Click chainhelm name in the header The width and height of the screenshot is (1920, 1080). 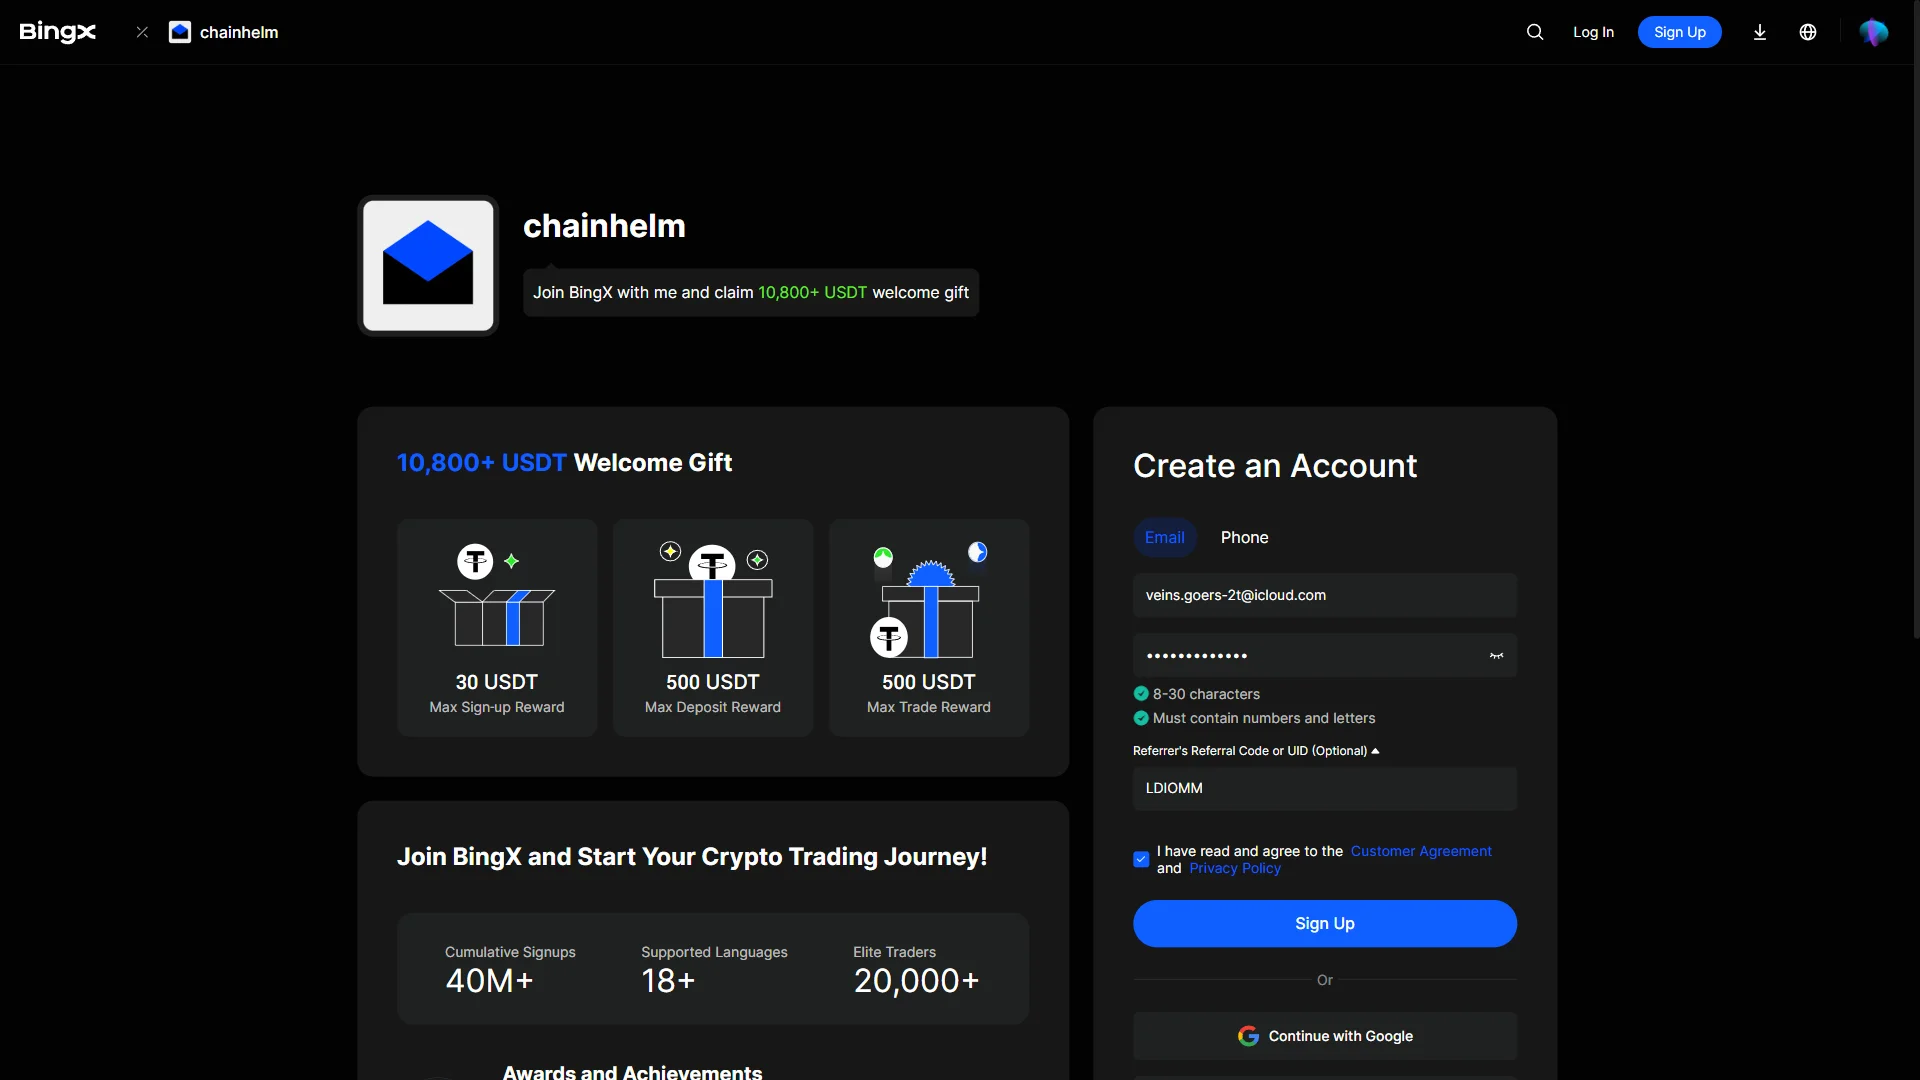[x=239, y=32]
